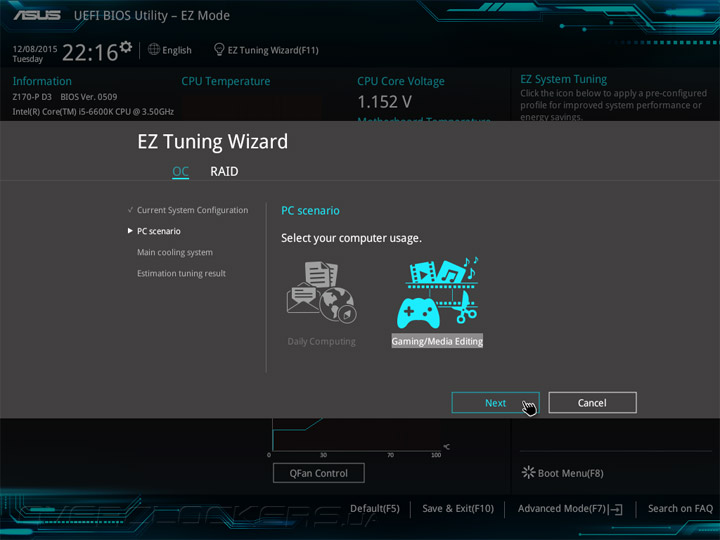
Task: Click Save & Exit(F10)
Action: [x=458, y=509]
